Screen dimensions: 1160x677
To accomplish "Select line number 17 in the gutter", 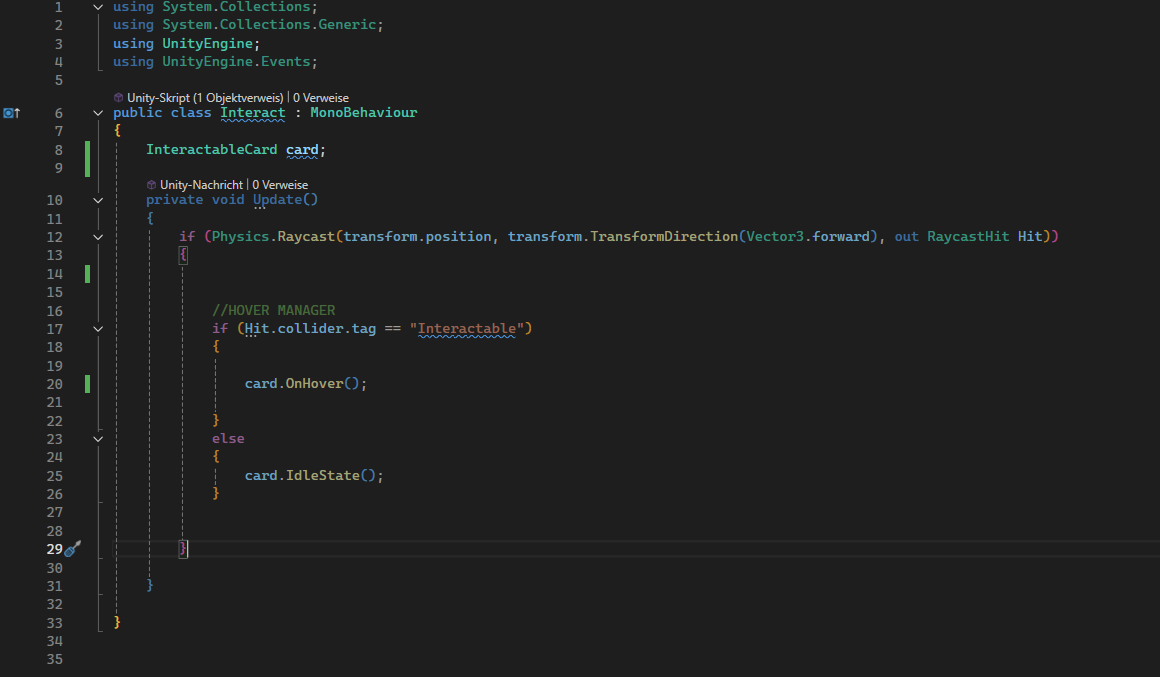I will point(55,328).
